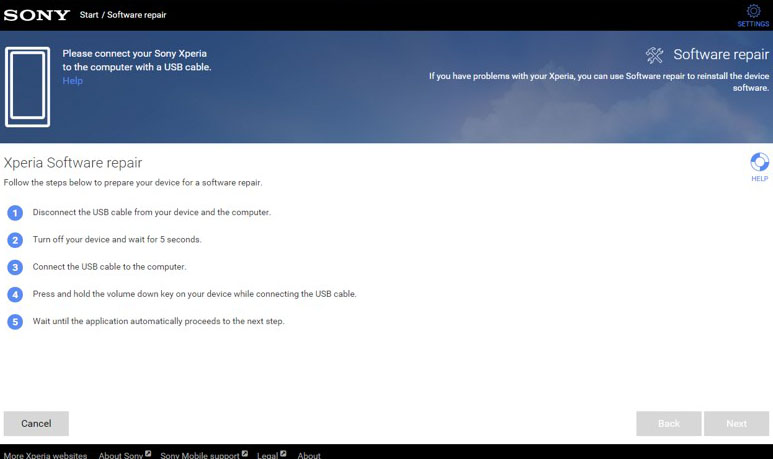The height and width of the screenshot is (459, 773).
Task: Click 'Wait until the application automatically proceeds' text
Action: point(159,321)
